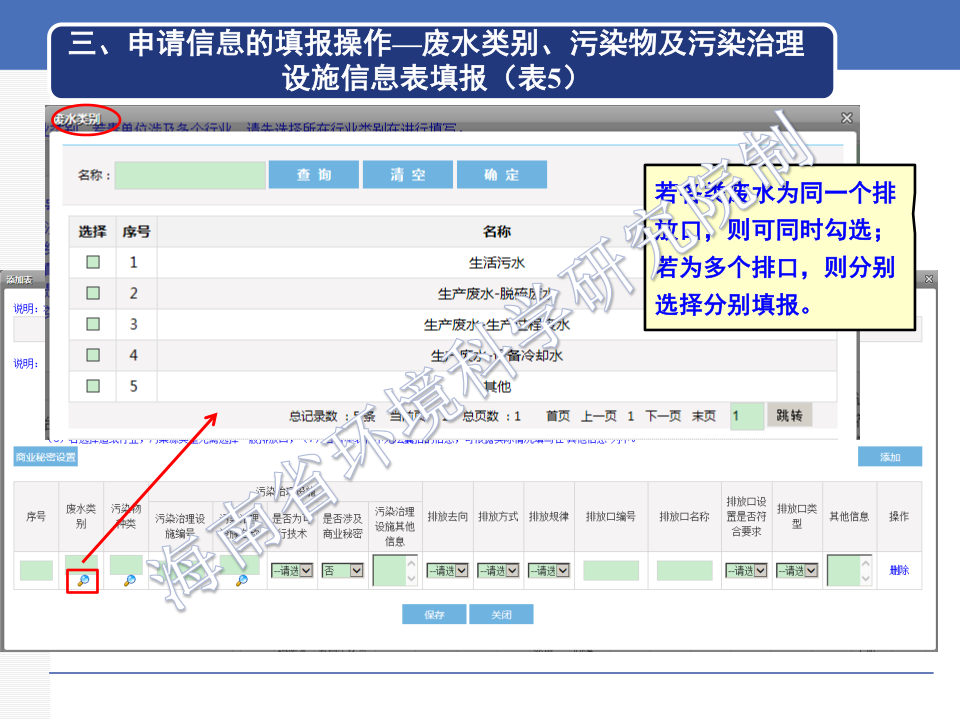Click the 选择 column header
Viewport: 960px width, 720px height.
click(92, 231)
